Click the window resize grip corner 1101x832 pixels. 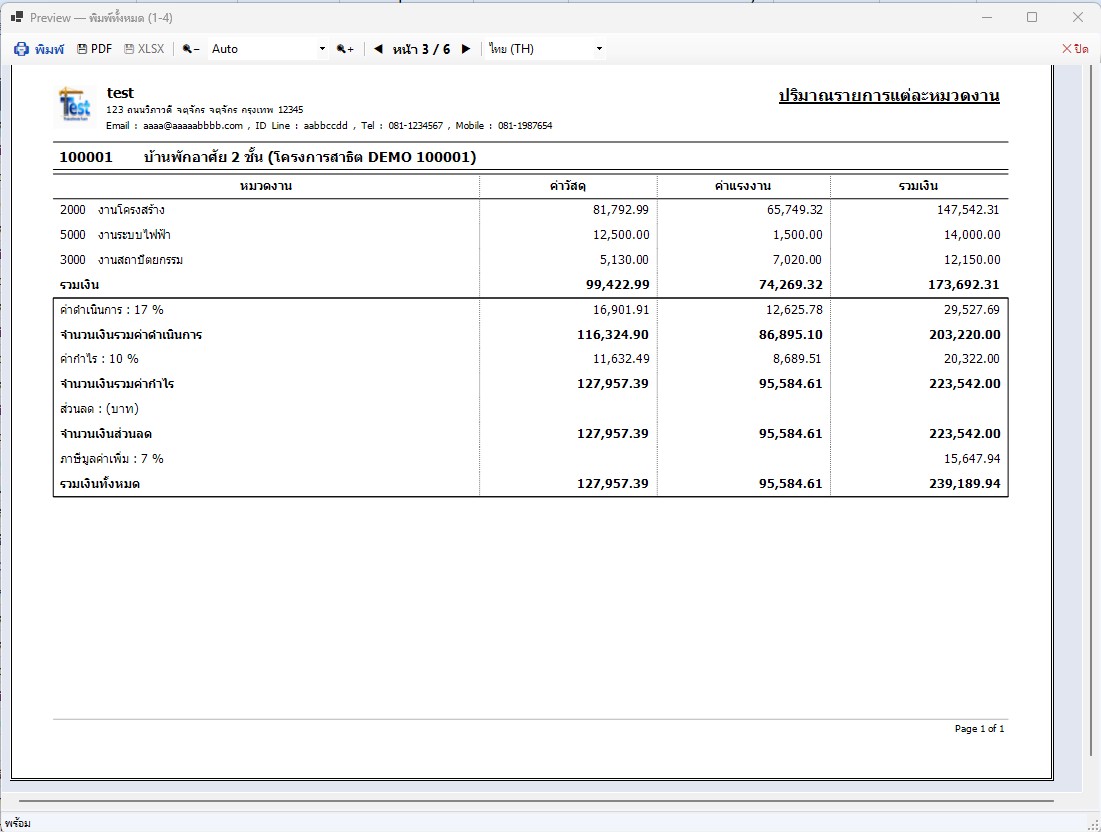(1094, 825)
